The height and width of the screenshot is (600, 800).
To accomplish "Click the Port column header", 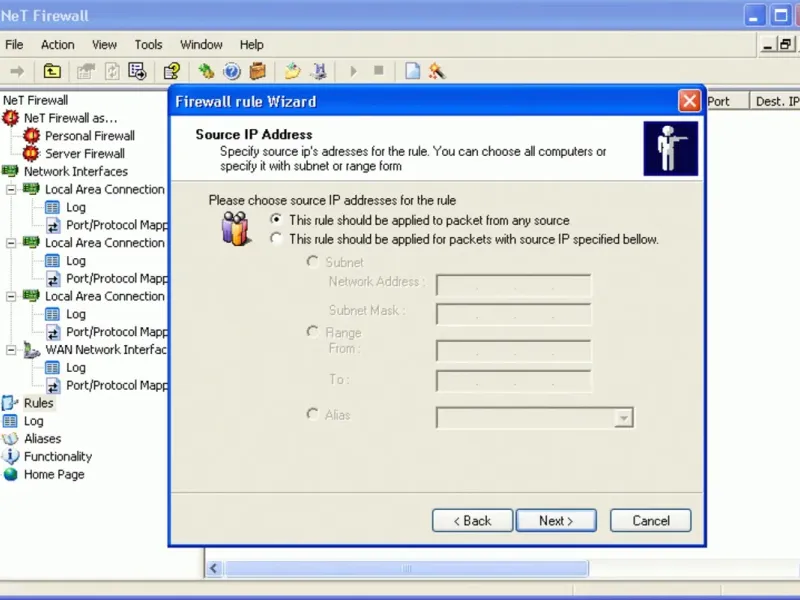I will tap(728, 101).
